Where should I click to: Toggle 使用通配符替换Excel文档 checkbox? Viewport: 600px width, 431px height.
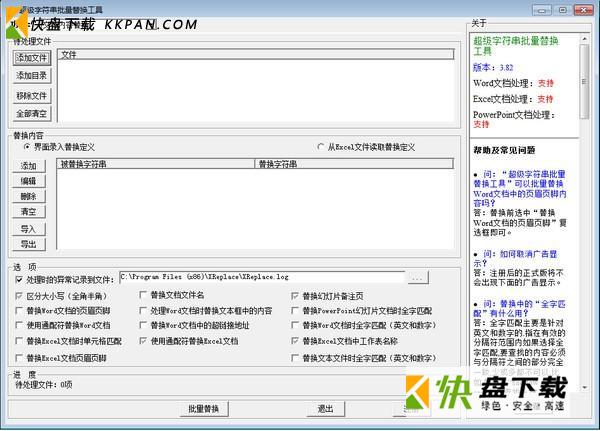[x=143, y=341]
